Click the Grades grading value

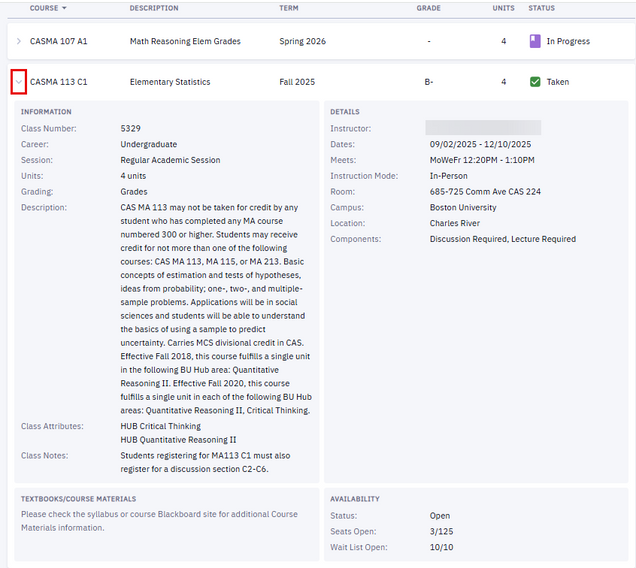(x=134, y=191)
